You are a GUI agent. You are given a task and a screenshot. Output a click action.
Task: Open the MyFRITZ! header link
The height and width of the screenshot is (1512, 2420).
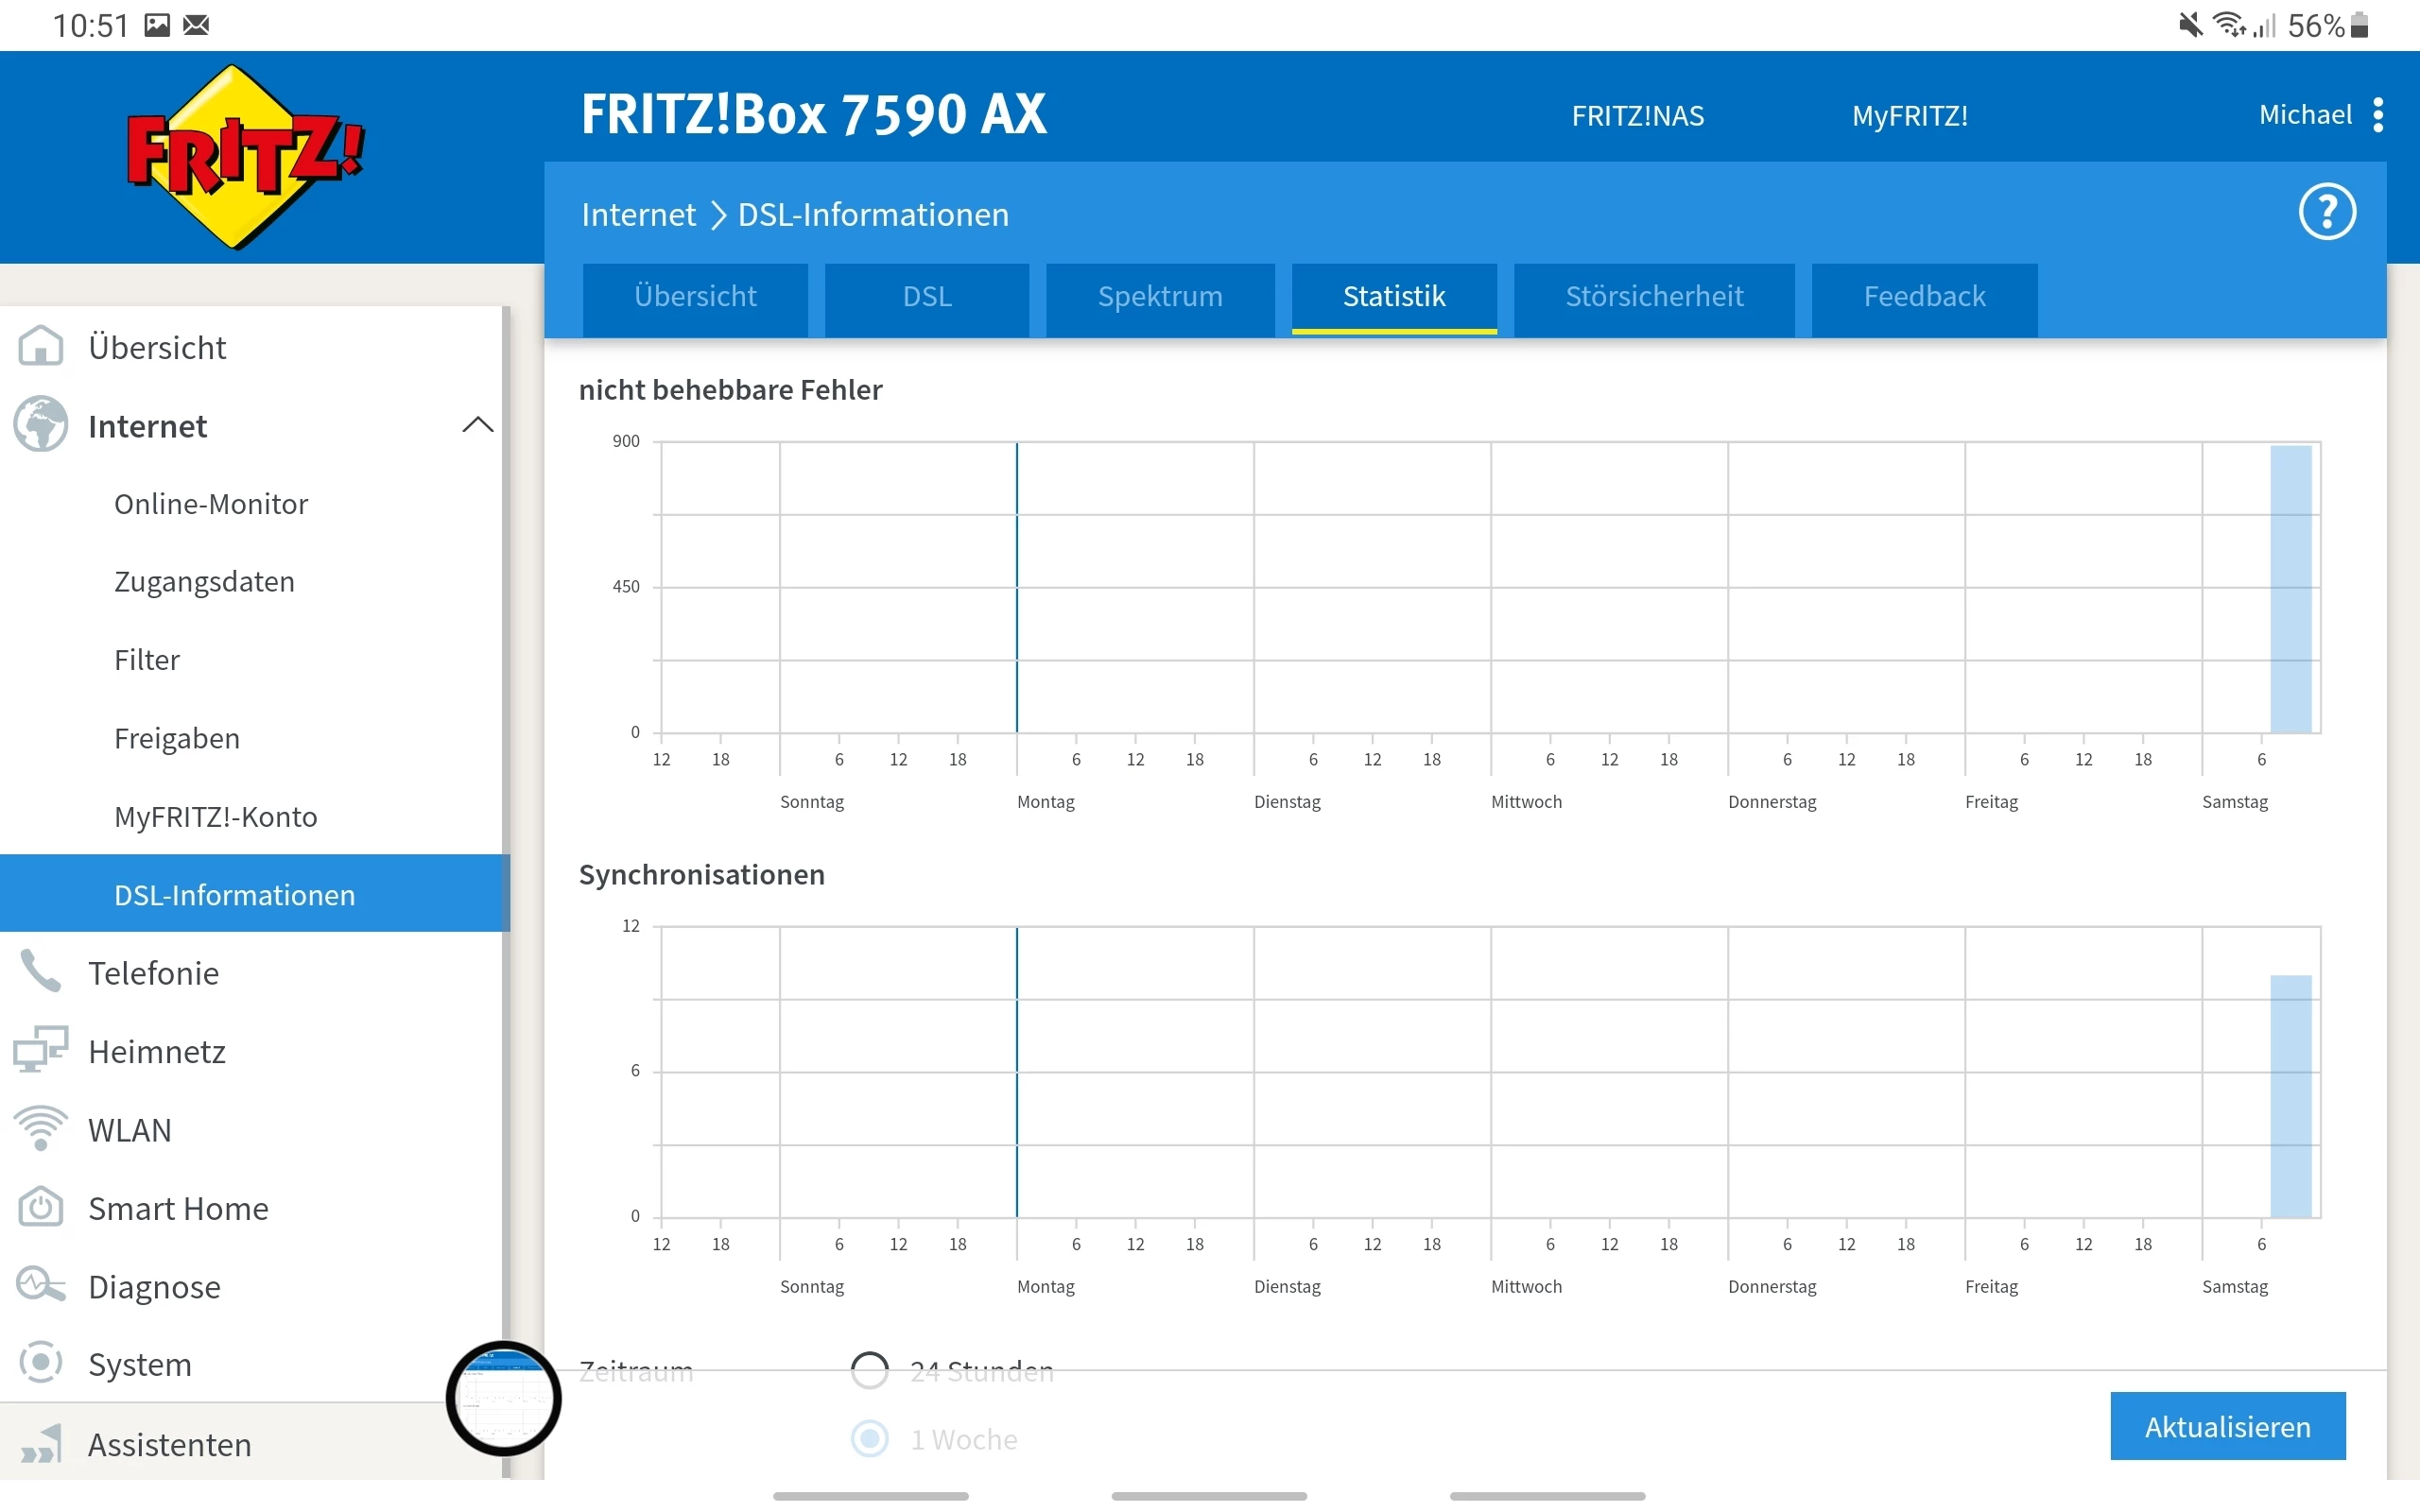coord(1908,116)
